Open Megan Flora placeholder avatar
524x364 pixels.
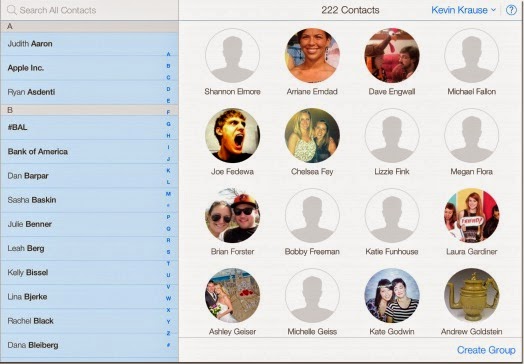(472, 135)
